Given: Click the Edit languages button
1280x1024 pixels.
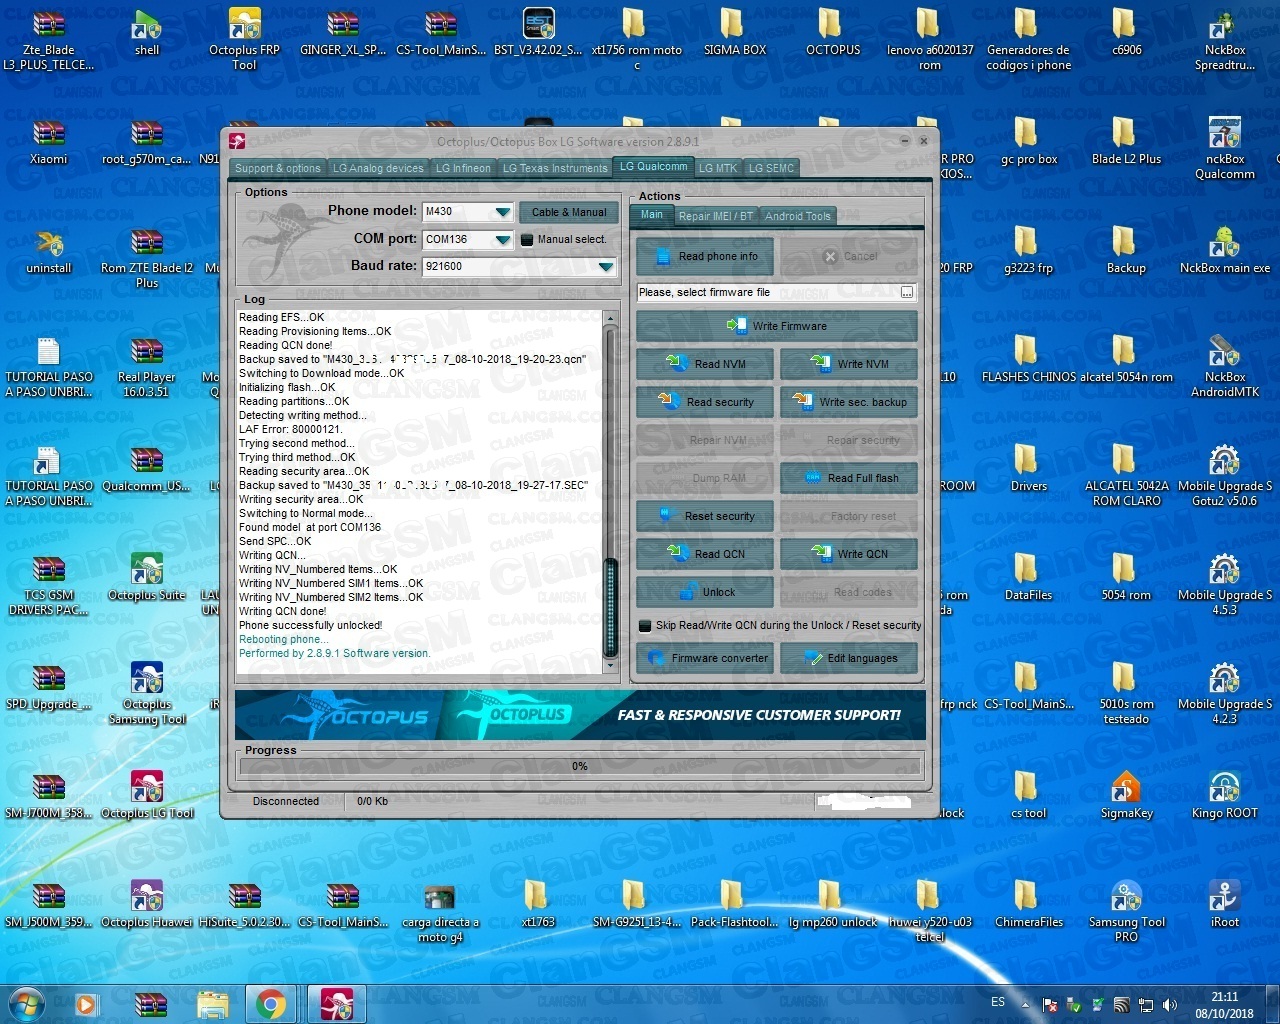Looking at the screenshot, I should pyautogui.click(x=849, y=658).
